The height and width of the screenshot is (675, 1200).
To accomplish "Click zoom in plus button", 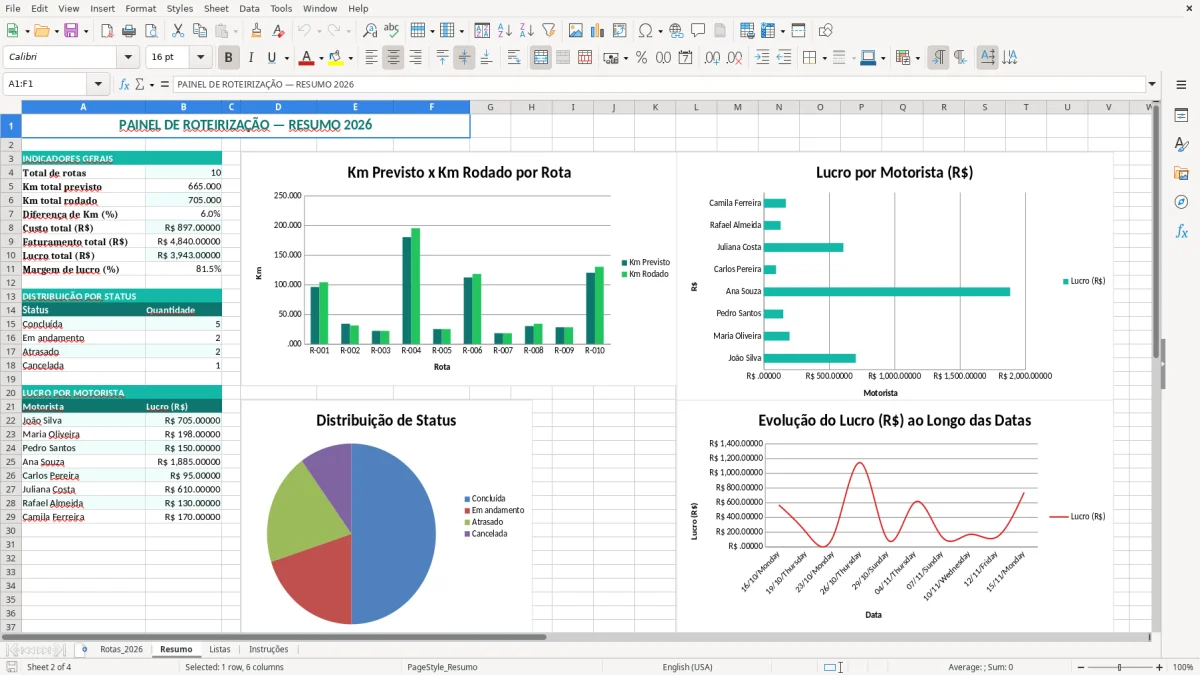I will (1159, 667).
